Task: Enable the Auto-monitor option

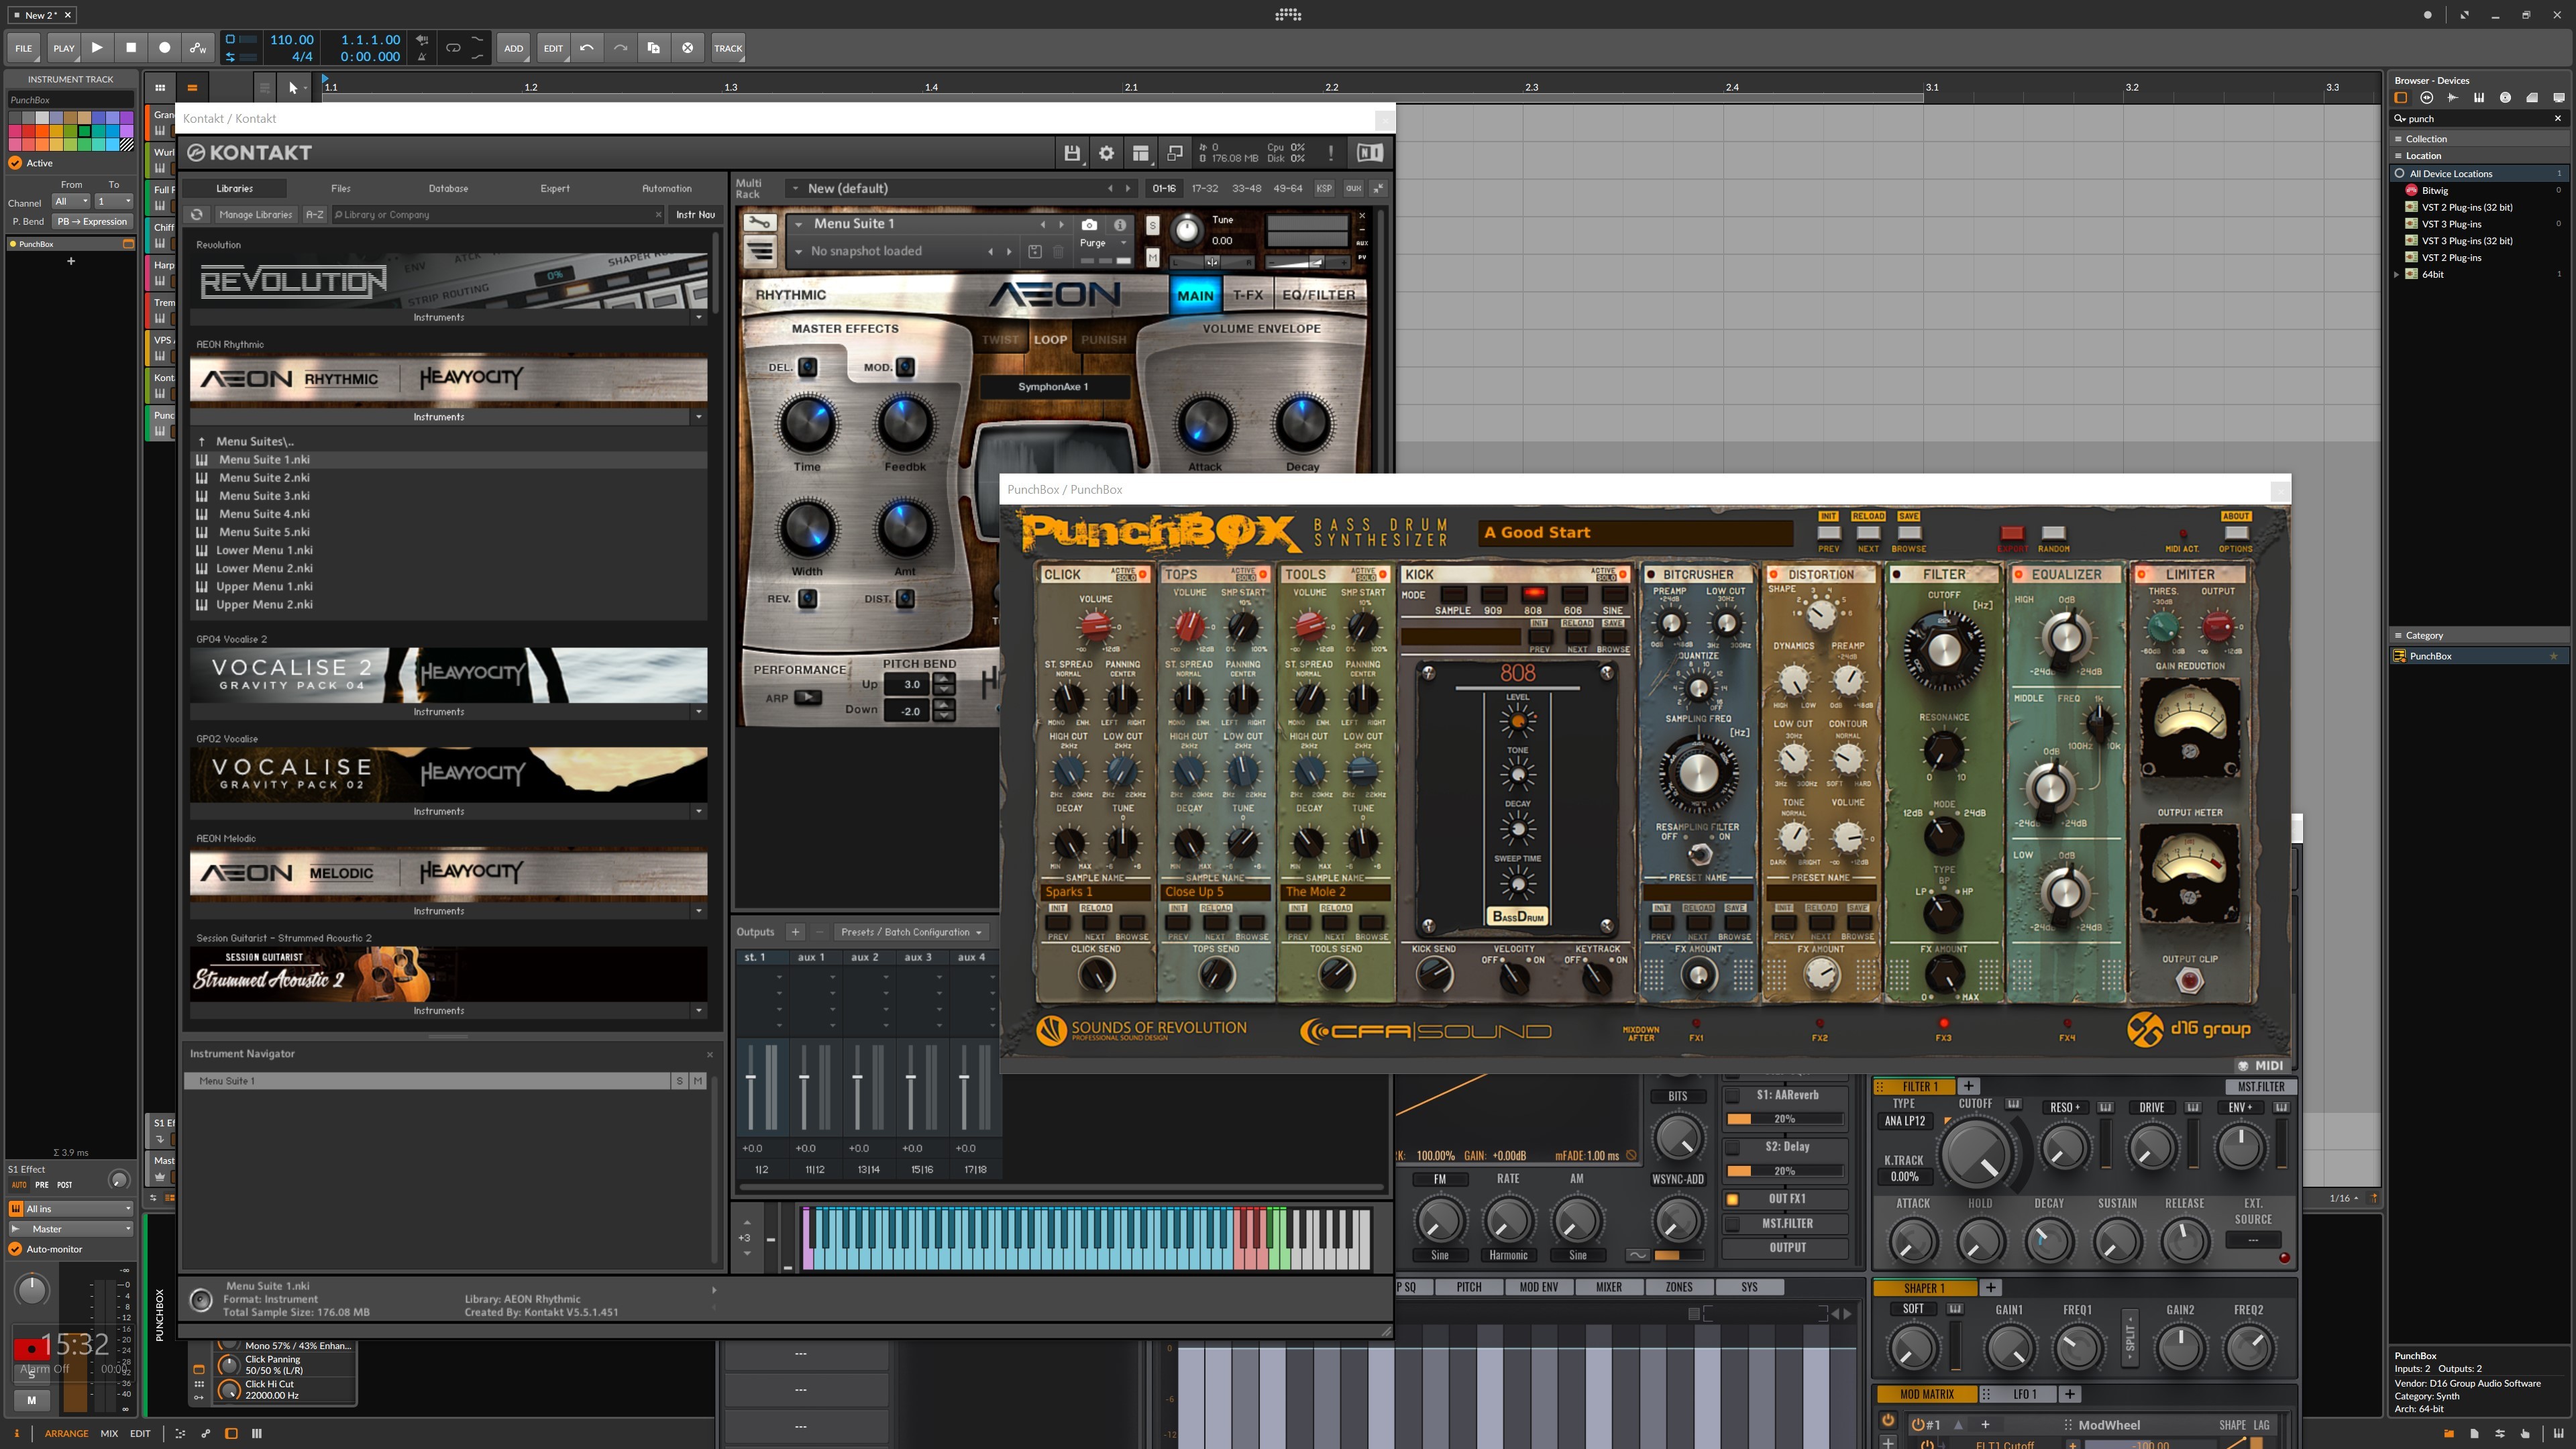Action: [15, 1249]
